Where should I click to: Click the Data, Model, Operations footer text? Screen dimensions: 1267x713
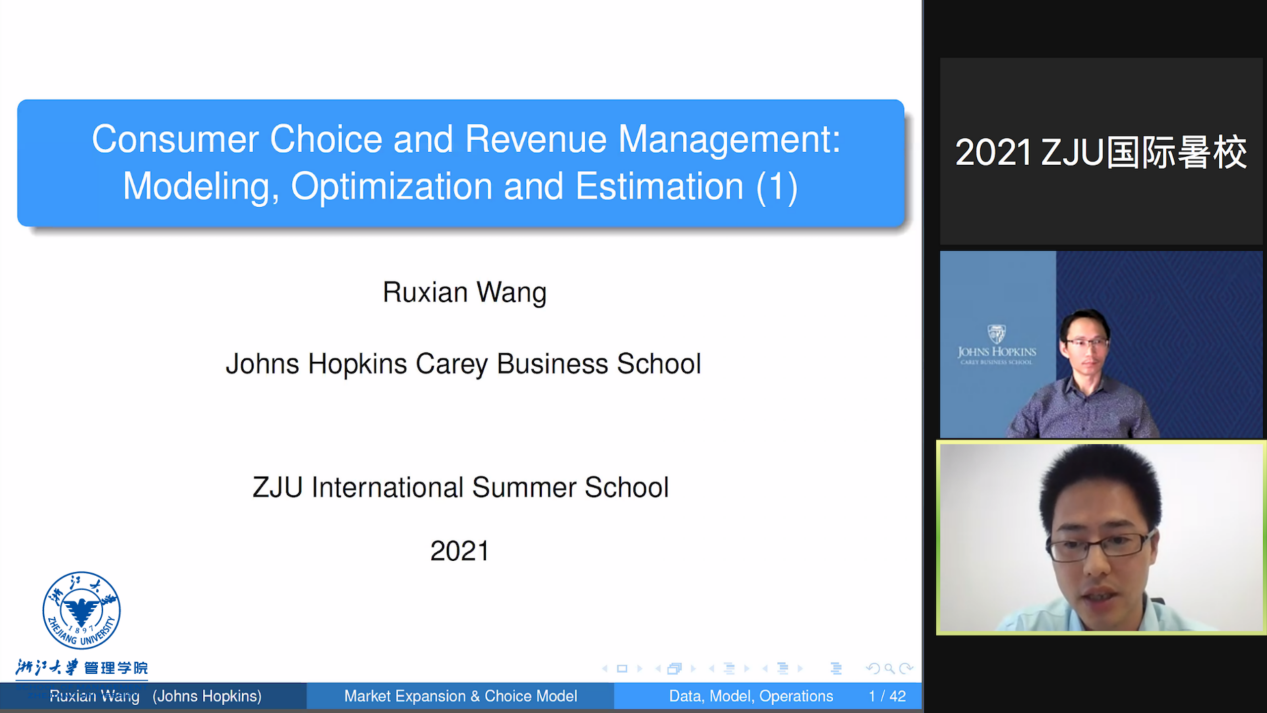coord(750,696)
